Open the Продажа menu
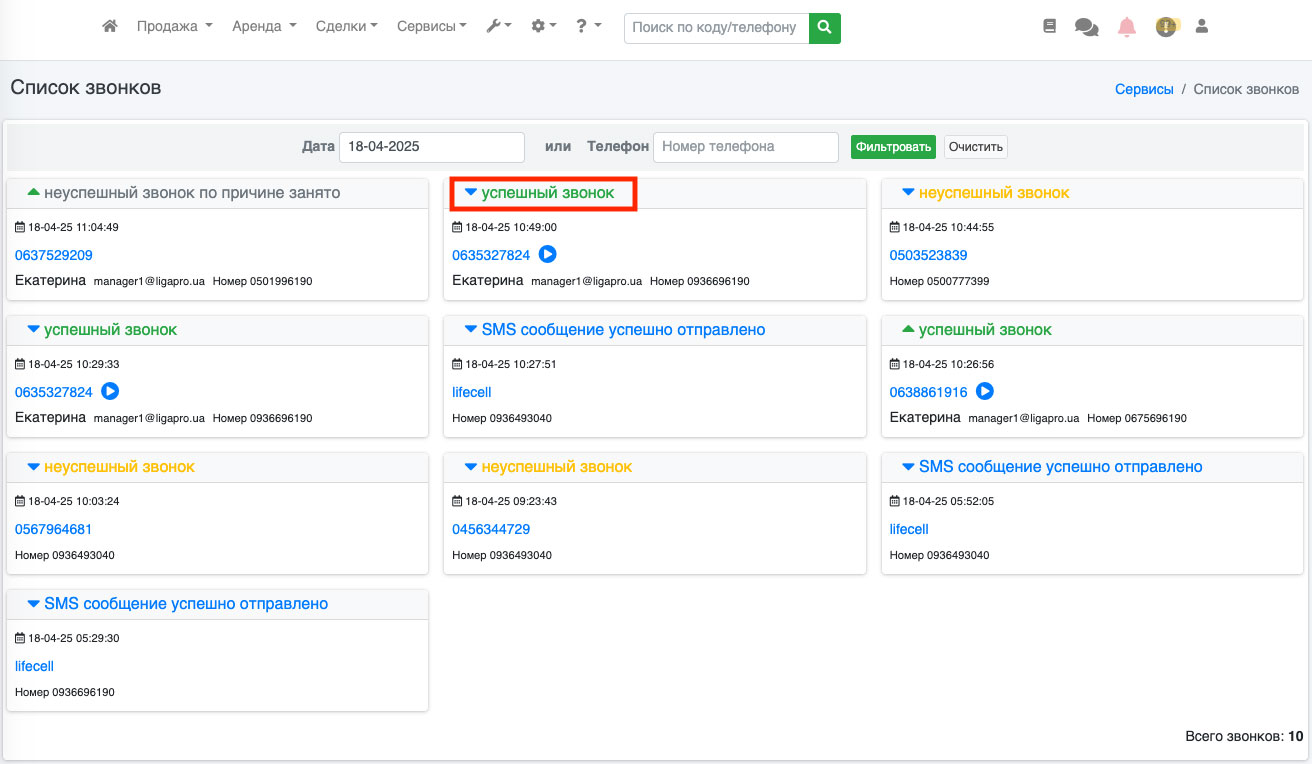1312x764 pixels. pyautogui.click(x=174, y=27)
